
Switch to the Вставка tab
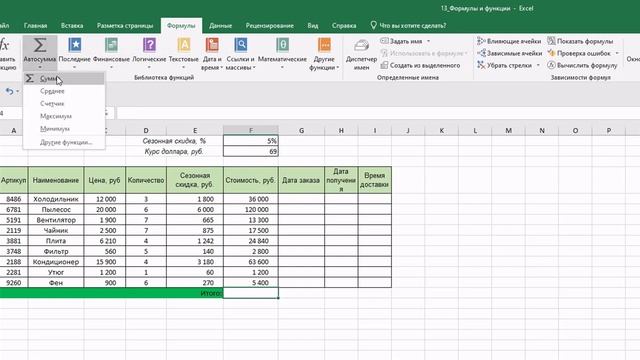(x=72, y=26)
